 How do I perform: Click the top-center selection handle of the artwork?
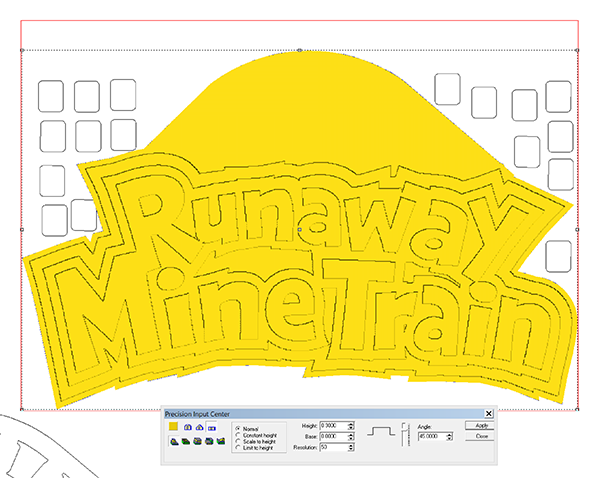pyautogui.click(x=300, y=50)
